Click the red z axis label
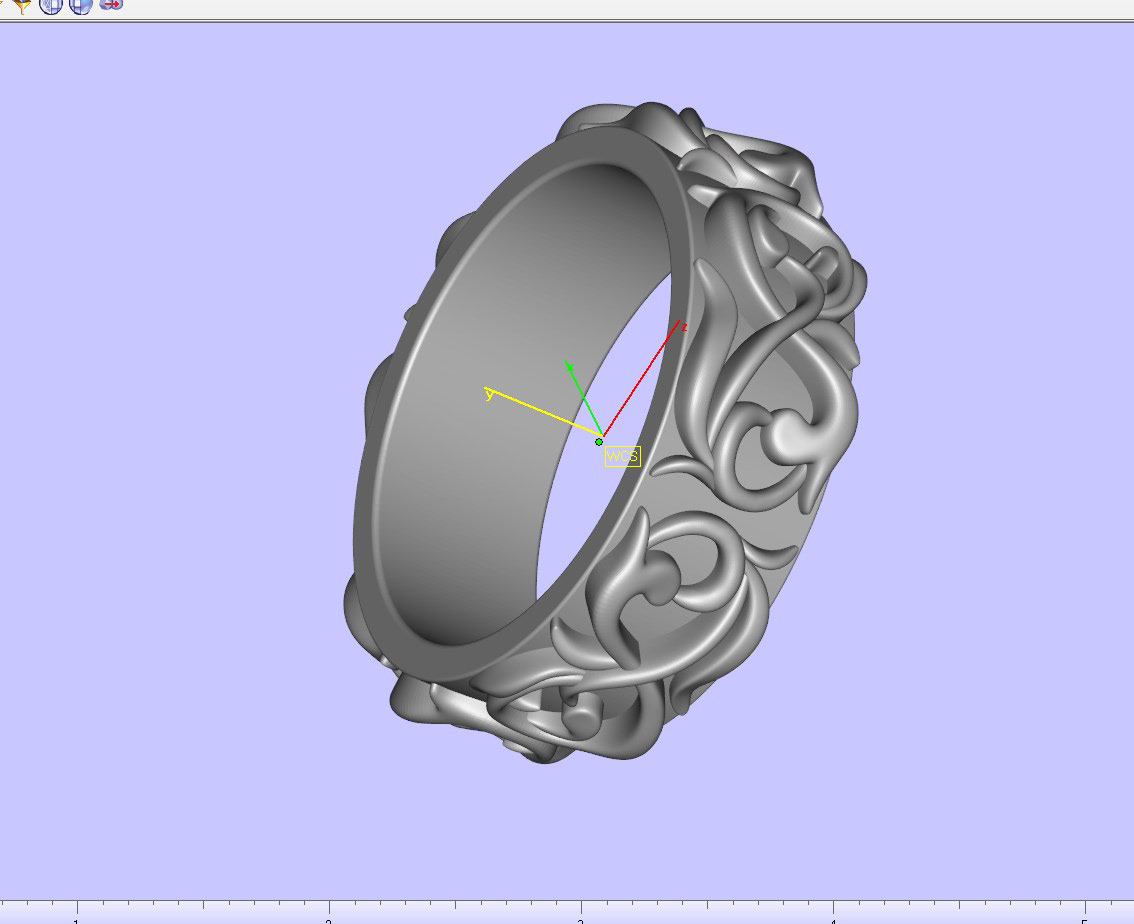The width and height of the screenshot is (1134, 924). pyautogui.click(x=683, y=328)
